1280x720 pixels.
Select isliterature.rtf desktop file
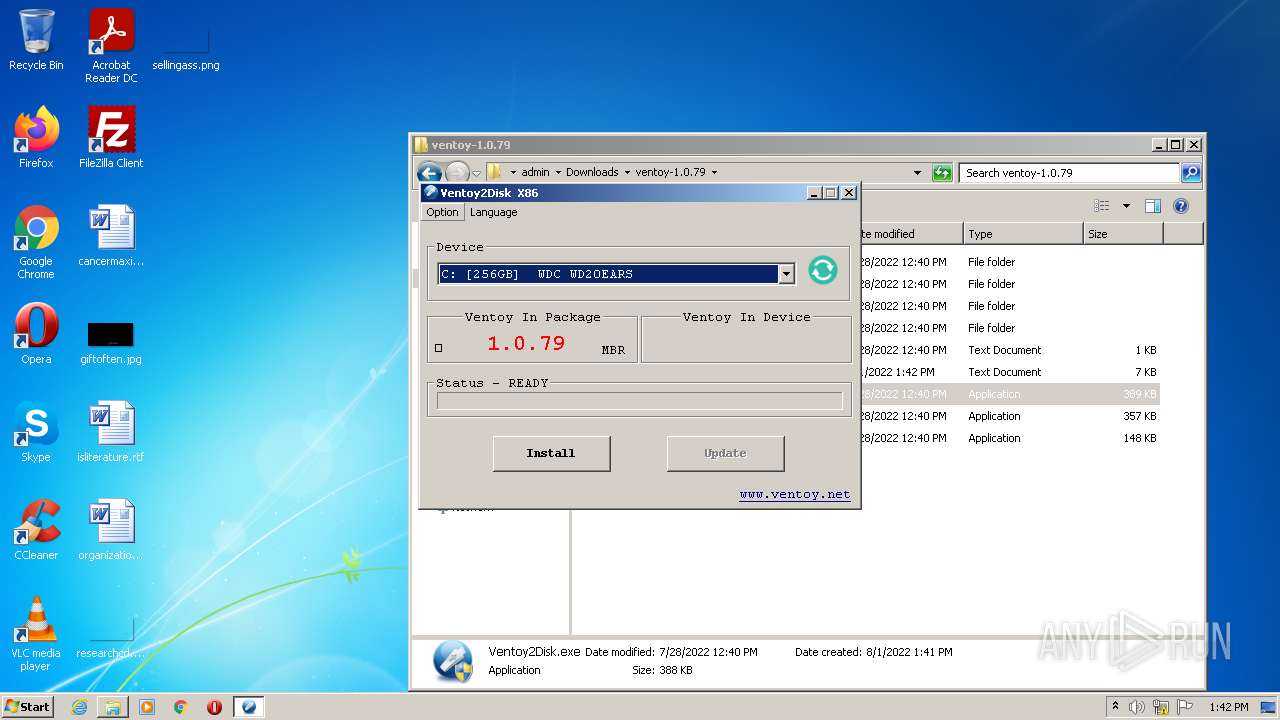click(x=111, y=432)
